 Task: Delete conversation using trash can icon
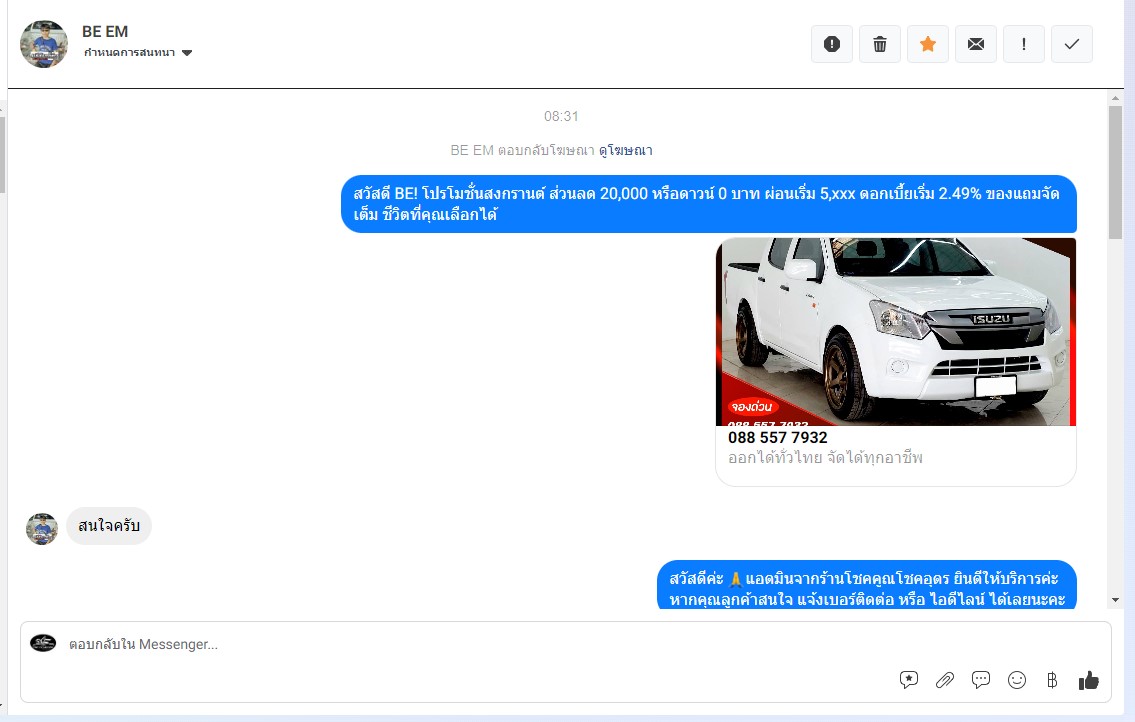tap(880, 44)
